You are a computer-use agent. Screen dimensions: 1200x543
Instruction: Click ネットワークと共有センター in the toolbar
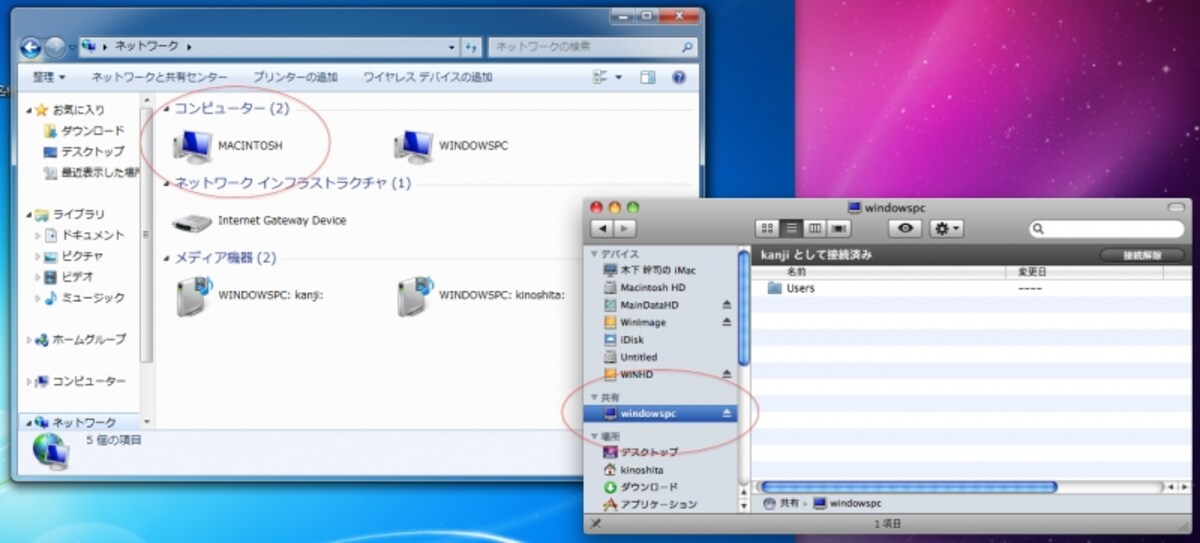pos(159,77)
